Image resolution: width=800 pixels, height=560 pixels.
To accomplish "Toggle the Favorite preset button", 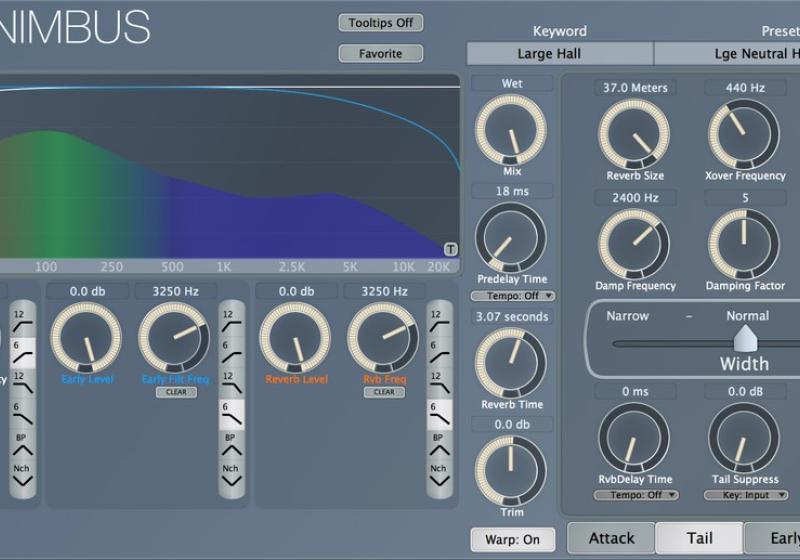I will point(381,54).
